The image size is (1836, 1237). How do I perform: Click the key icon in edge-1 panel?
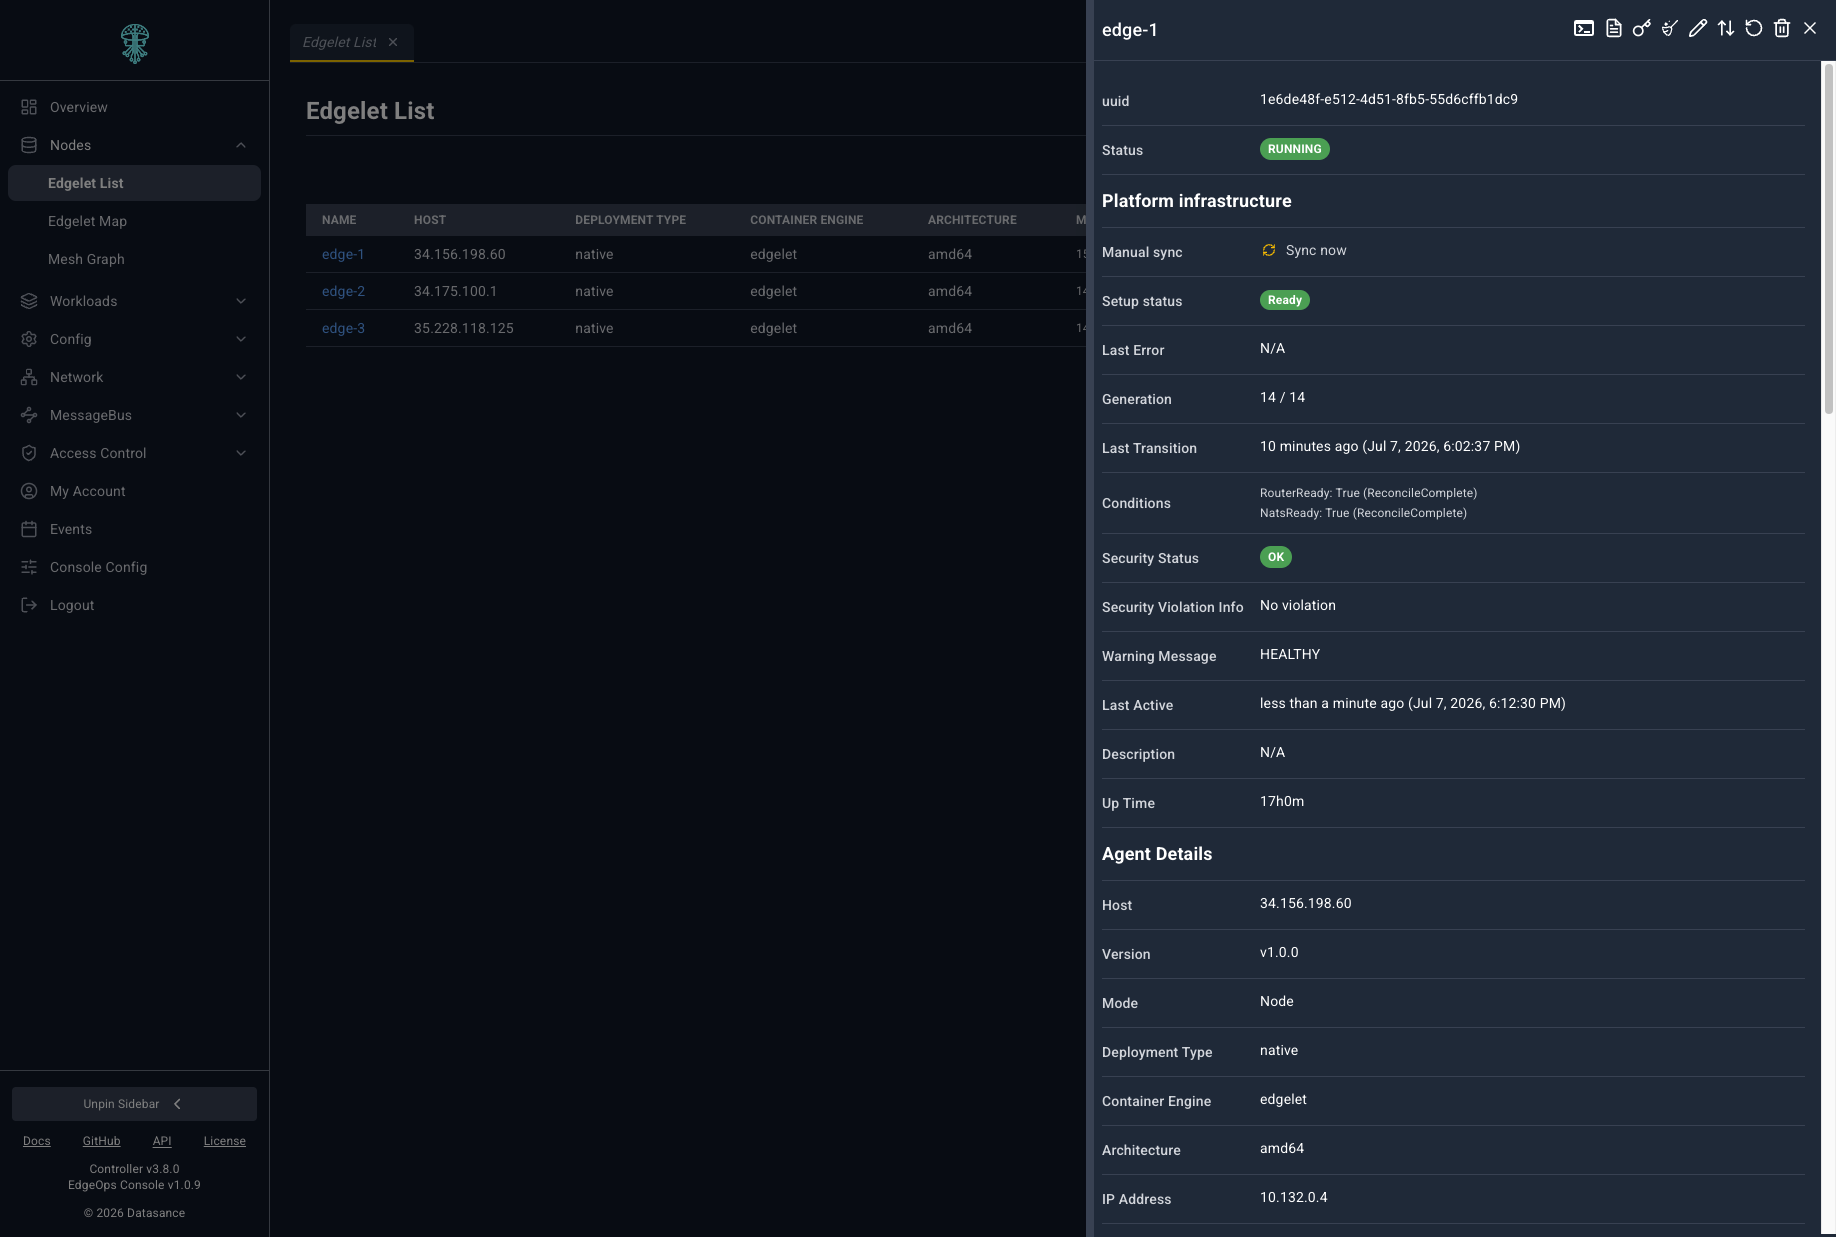(1642, 29)
